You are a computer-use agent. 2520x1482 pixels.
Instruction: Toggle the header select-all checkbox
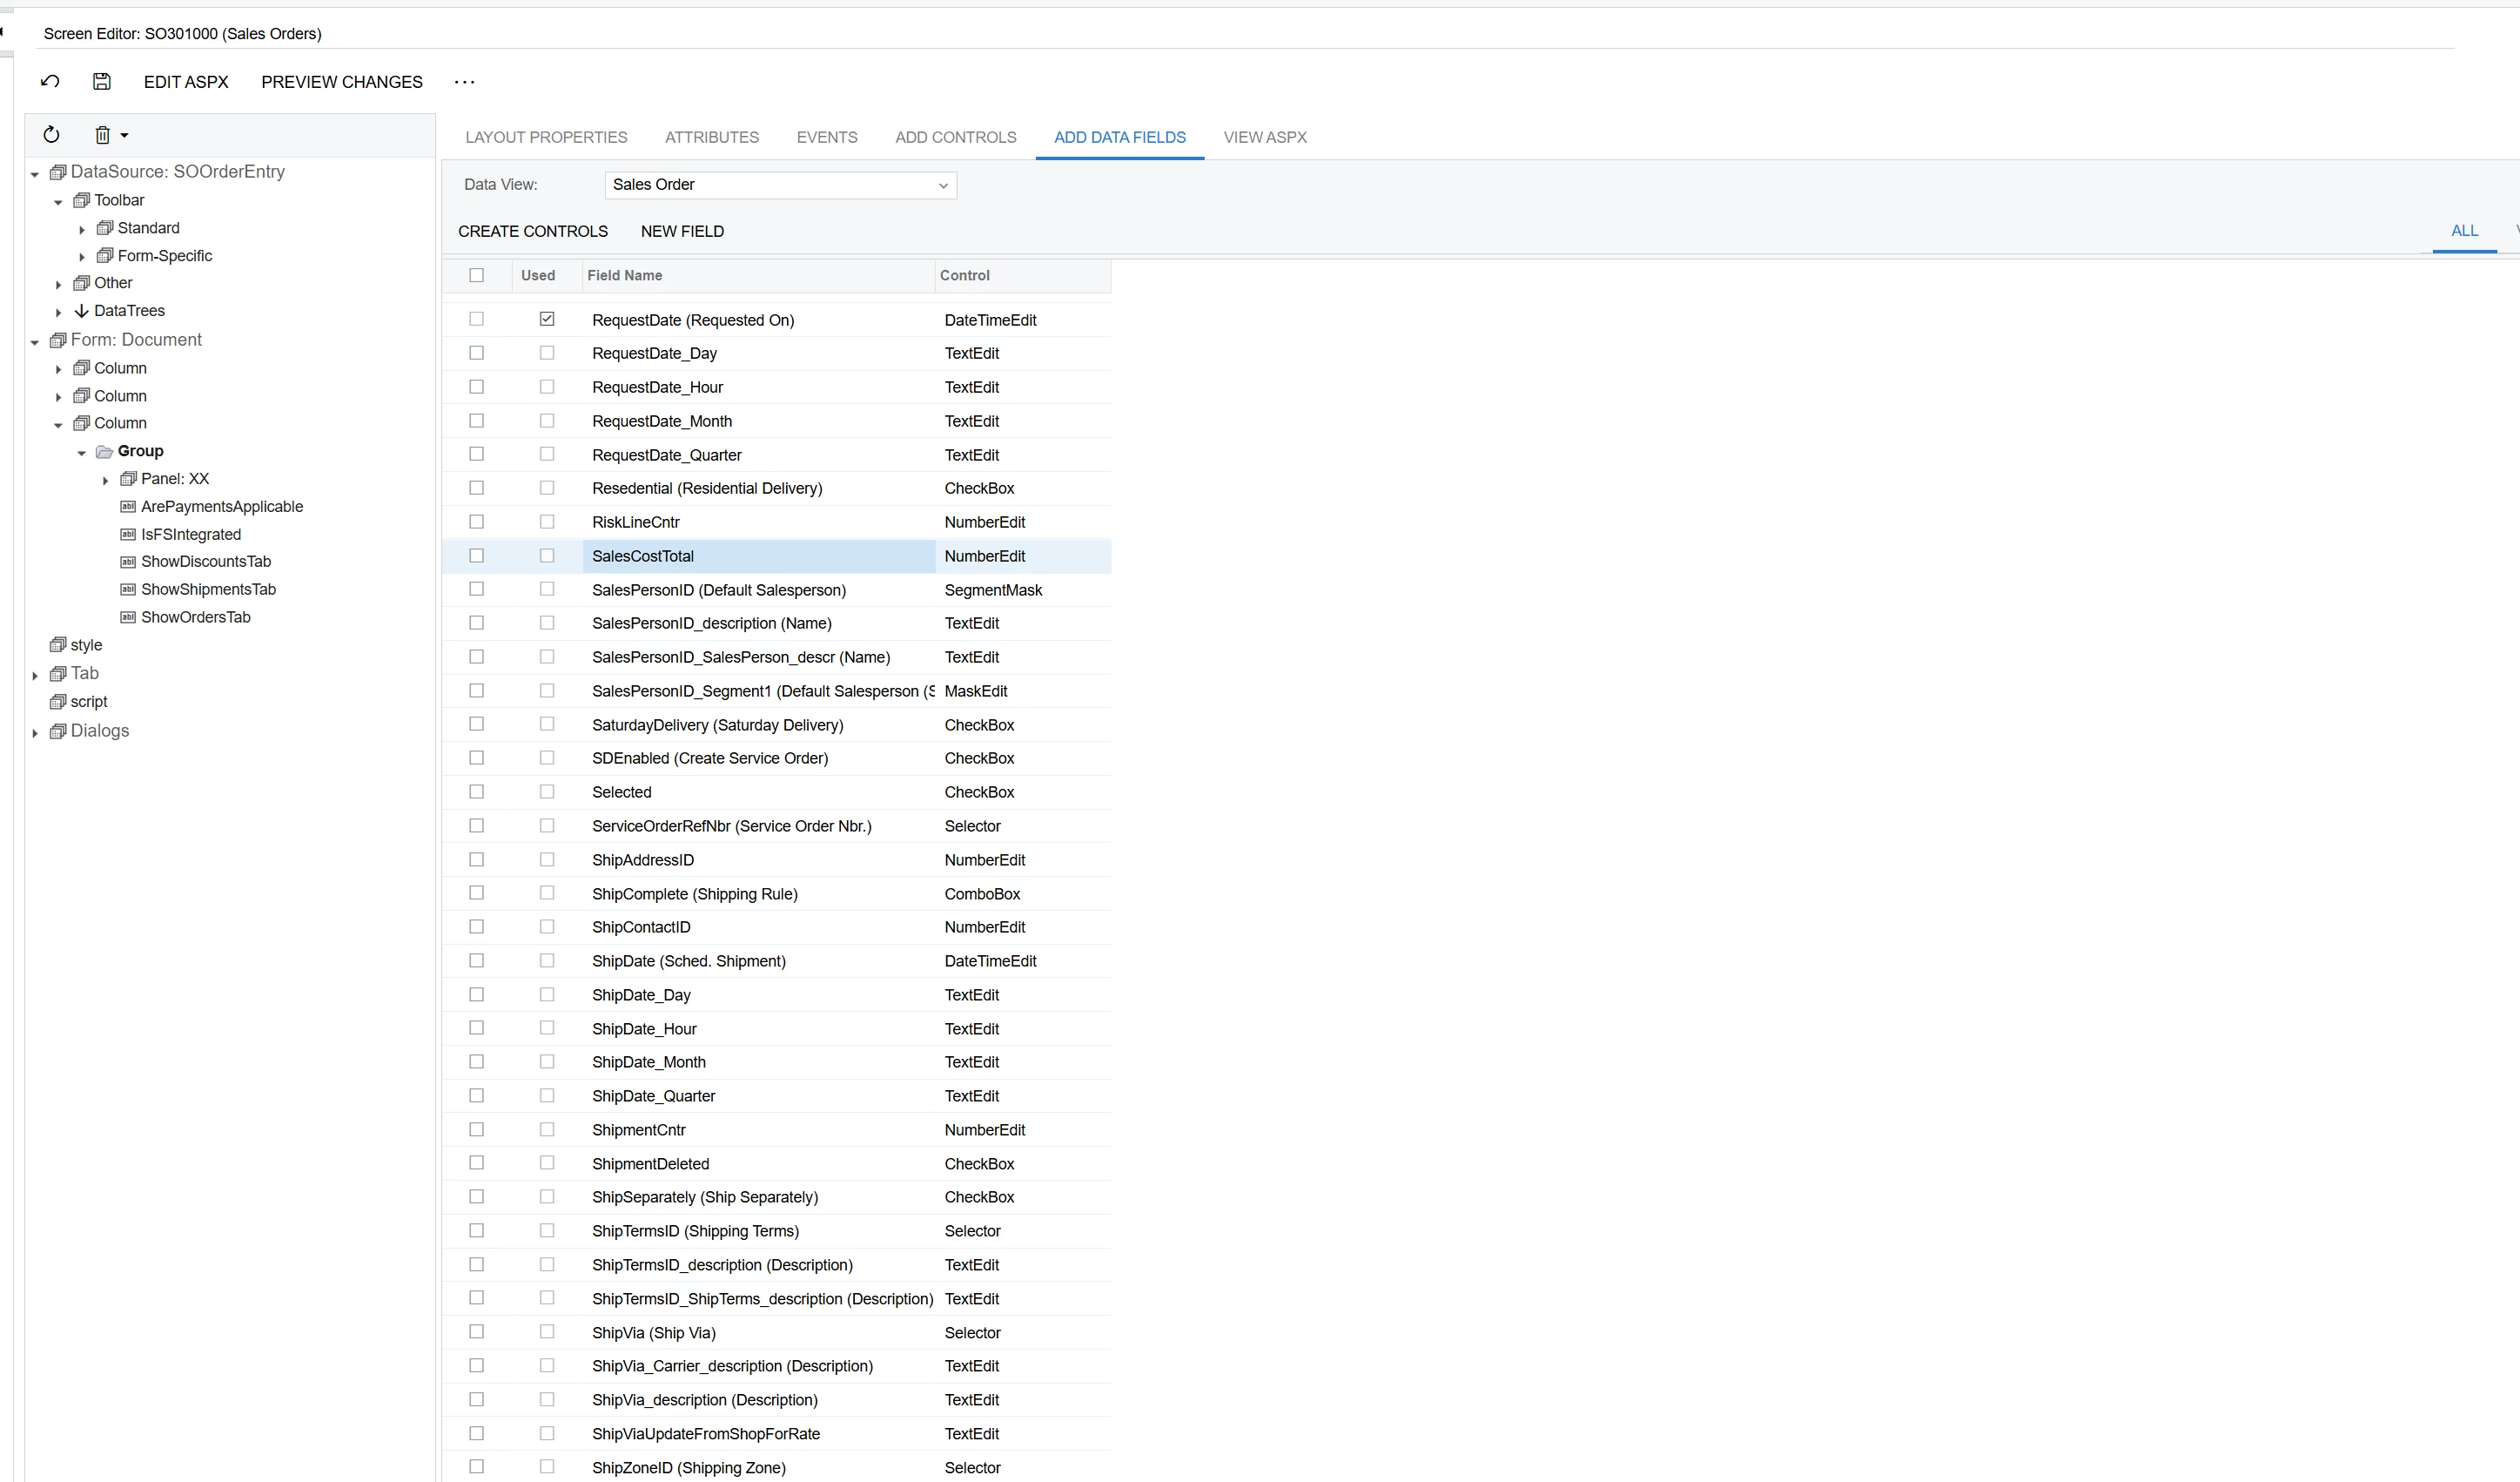click(x=477, y=276)
